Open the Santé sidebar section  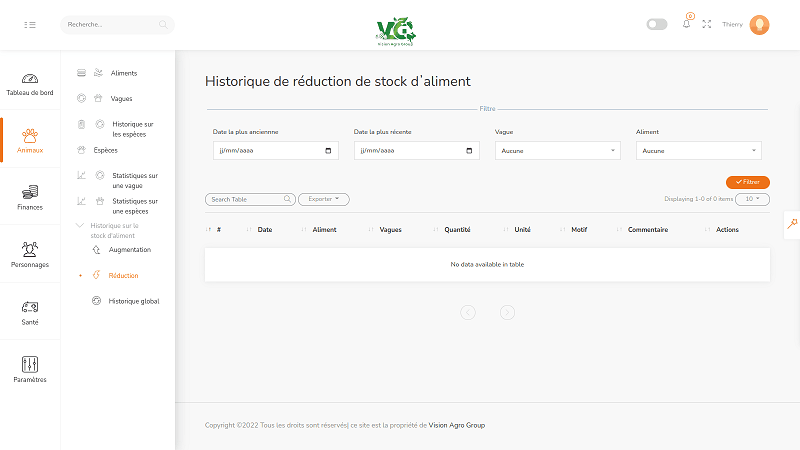click(x=30, y=312)
